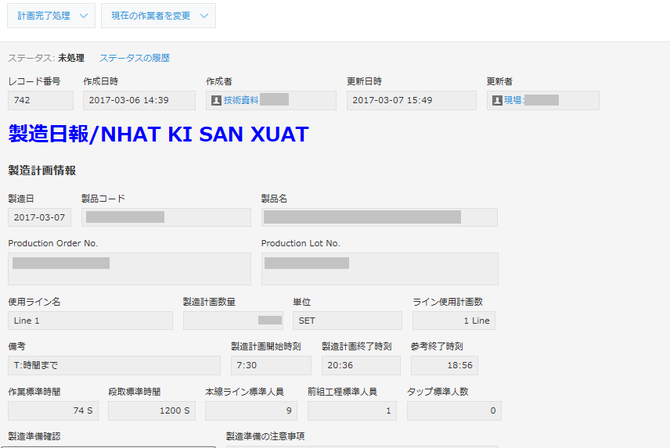This screenshot has width=670, height=448.
Task: Open the ステータスの履歴 link
Action: tap(133, 58)
